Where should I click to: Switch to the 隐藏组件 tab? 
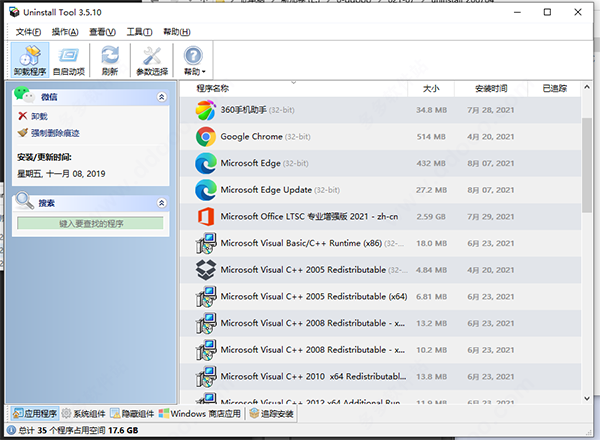click(x=132, y=414)
